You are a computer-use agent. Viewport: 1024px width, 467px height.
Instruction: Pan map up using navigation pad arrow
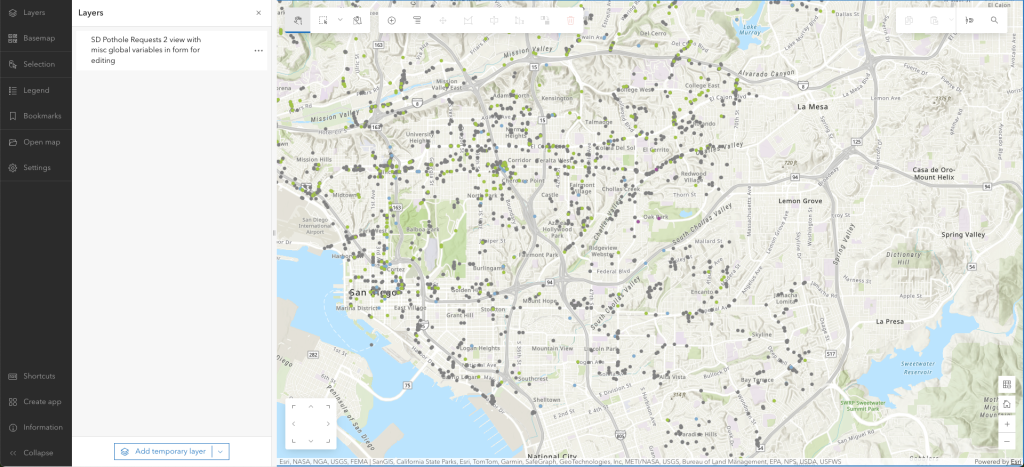[311, 407]
